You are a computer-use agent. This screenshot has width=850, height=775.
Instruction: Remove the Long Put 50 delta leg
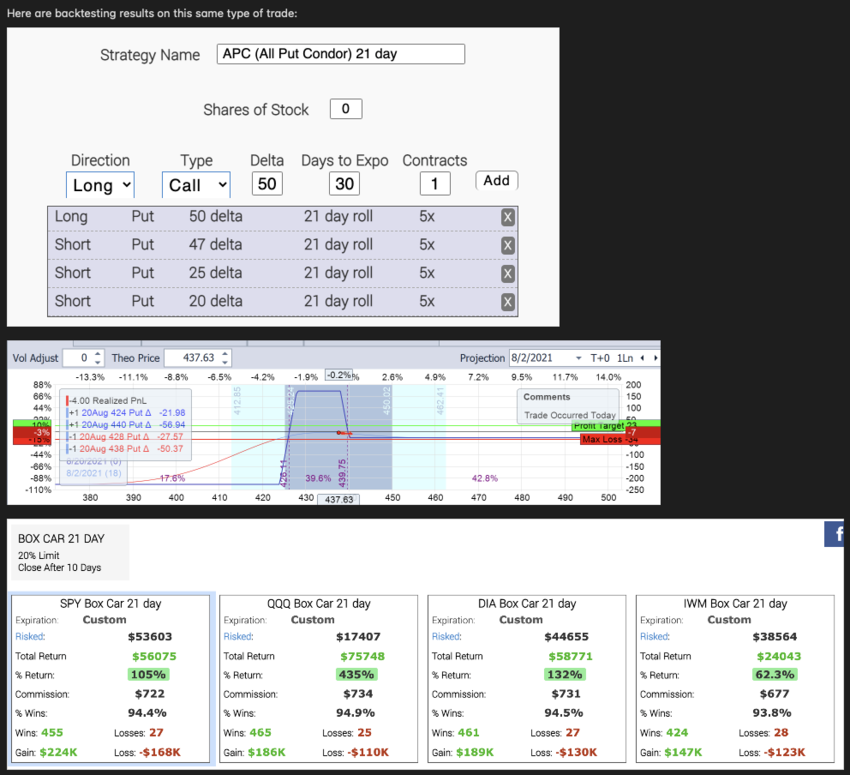[x=507, y=217]
